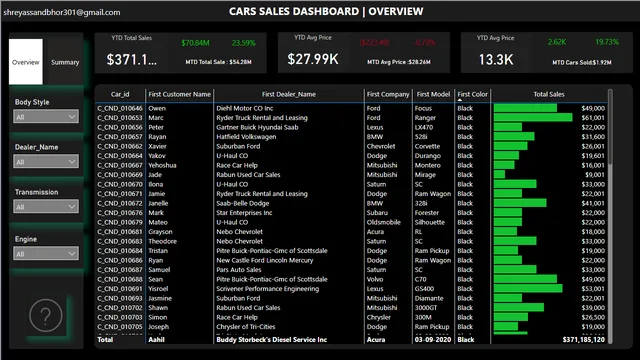Click dealer Saab-Belle Dodge
The width and height of the screenshot is (640, 360).
(x=243, y=203)
